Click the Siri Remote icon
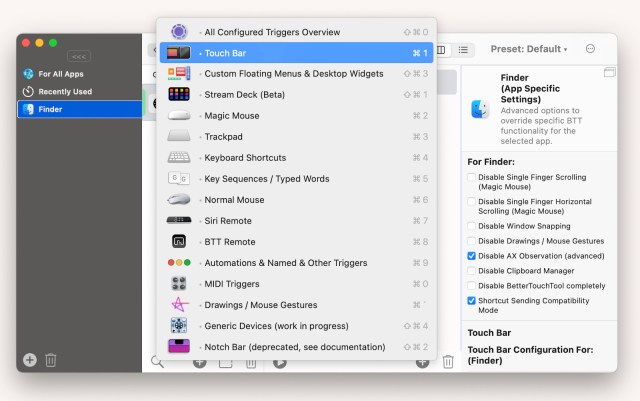The height and width of the screenshot is (401, 640). click(x=179, y=220)
